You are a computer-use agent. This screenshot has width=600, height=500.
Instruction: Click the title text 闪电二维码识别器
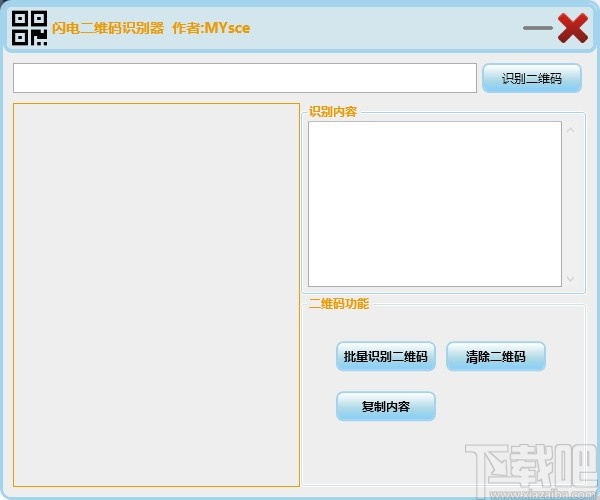click(x=108, y=28)
